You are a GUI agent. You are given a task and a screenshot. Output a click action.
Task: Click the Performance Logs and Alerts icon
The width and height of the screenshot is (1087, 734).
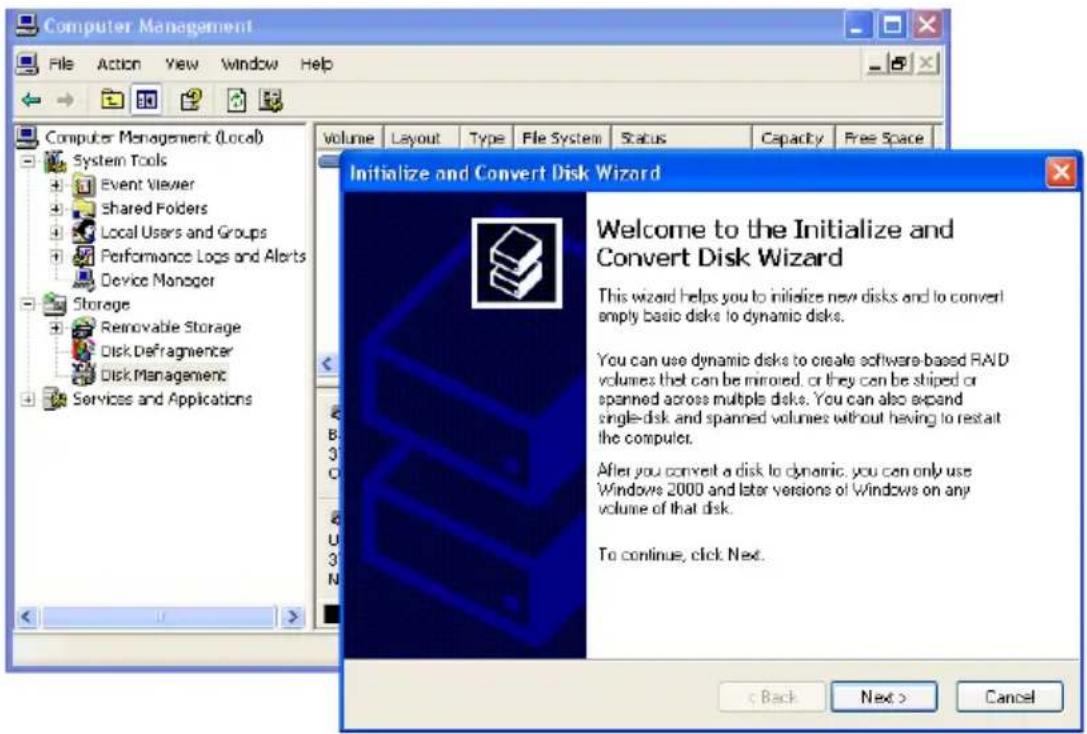point(84,256)
